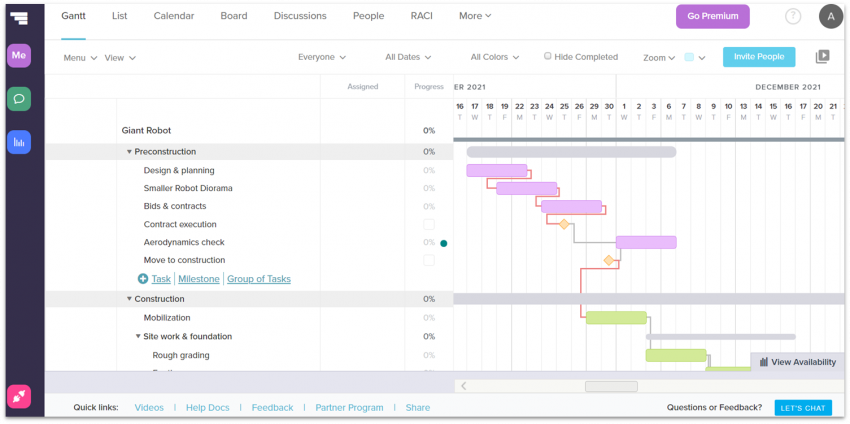
Task: Open the All Colors filter dropdown
Action: [x=494, y=57]
